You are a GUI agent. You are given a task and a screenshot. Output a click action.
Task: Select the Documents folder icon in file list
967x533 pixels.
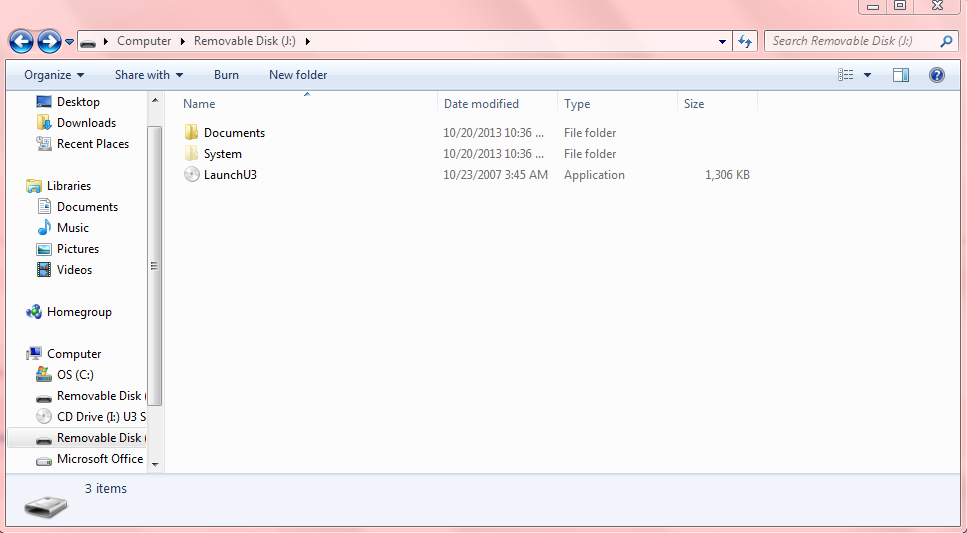click(x=191, y=133)
